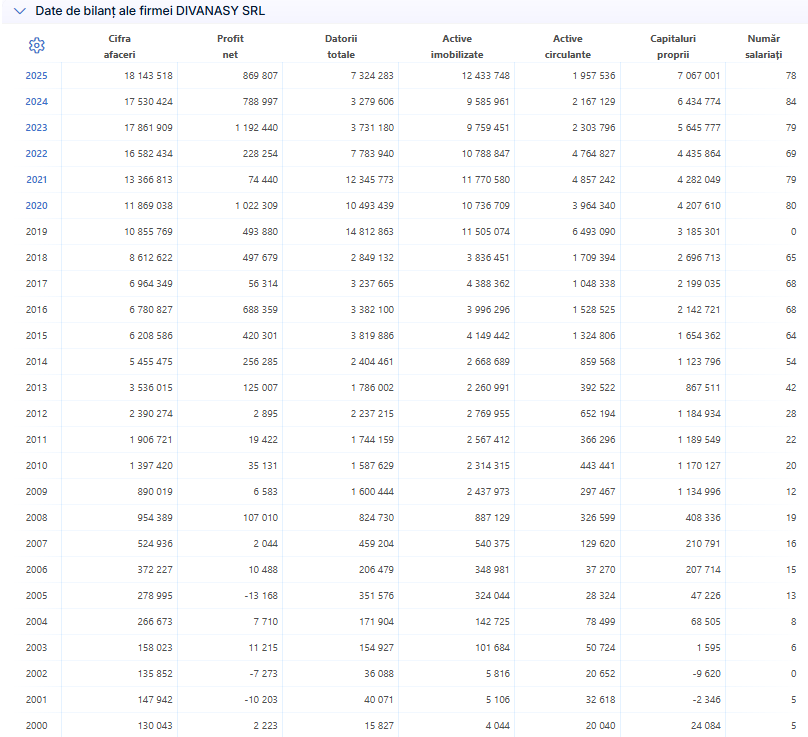808x737 pixels.
Task: Click the Număr salariați column header
Action: click(764, 46)
